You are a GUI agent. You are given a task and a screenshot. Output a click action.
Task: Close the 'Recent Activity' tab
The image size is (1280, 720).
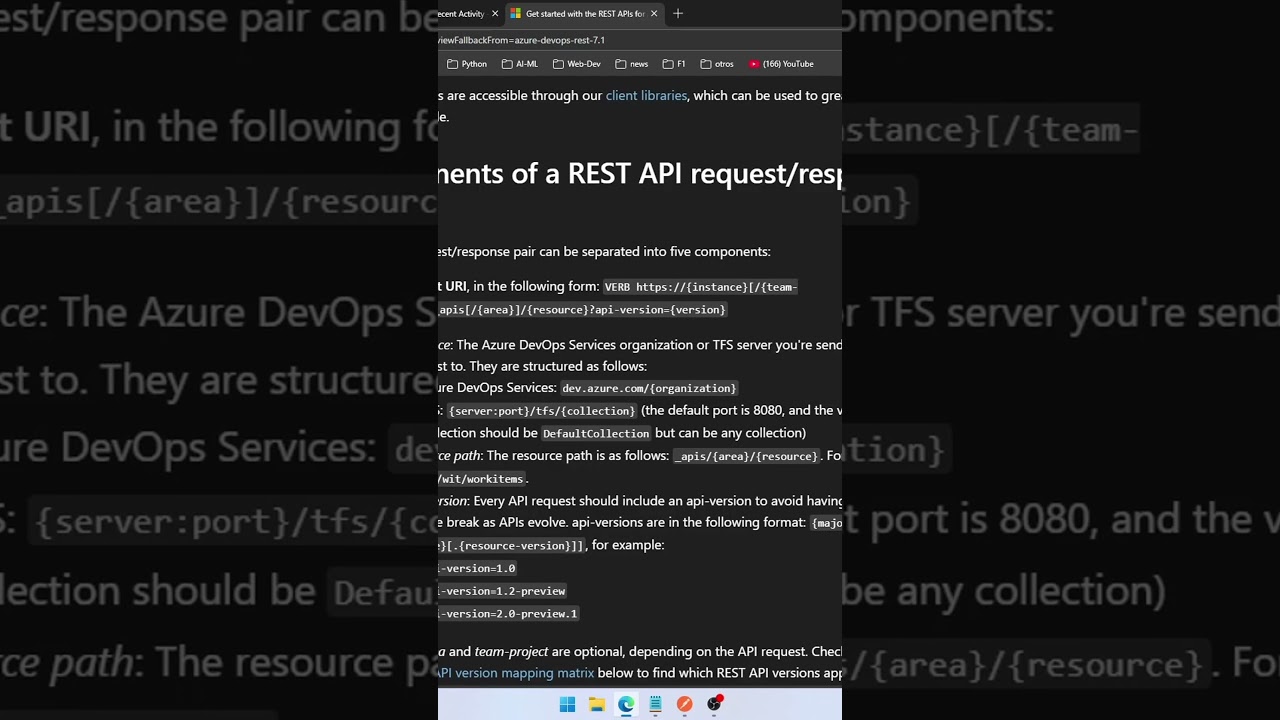point(494,14)
